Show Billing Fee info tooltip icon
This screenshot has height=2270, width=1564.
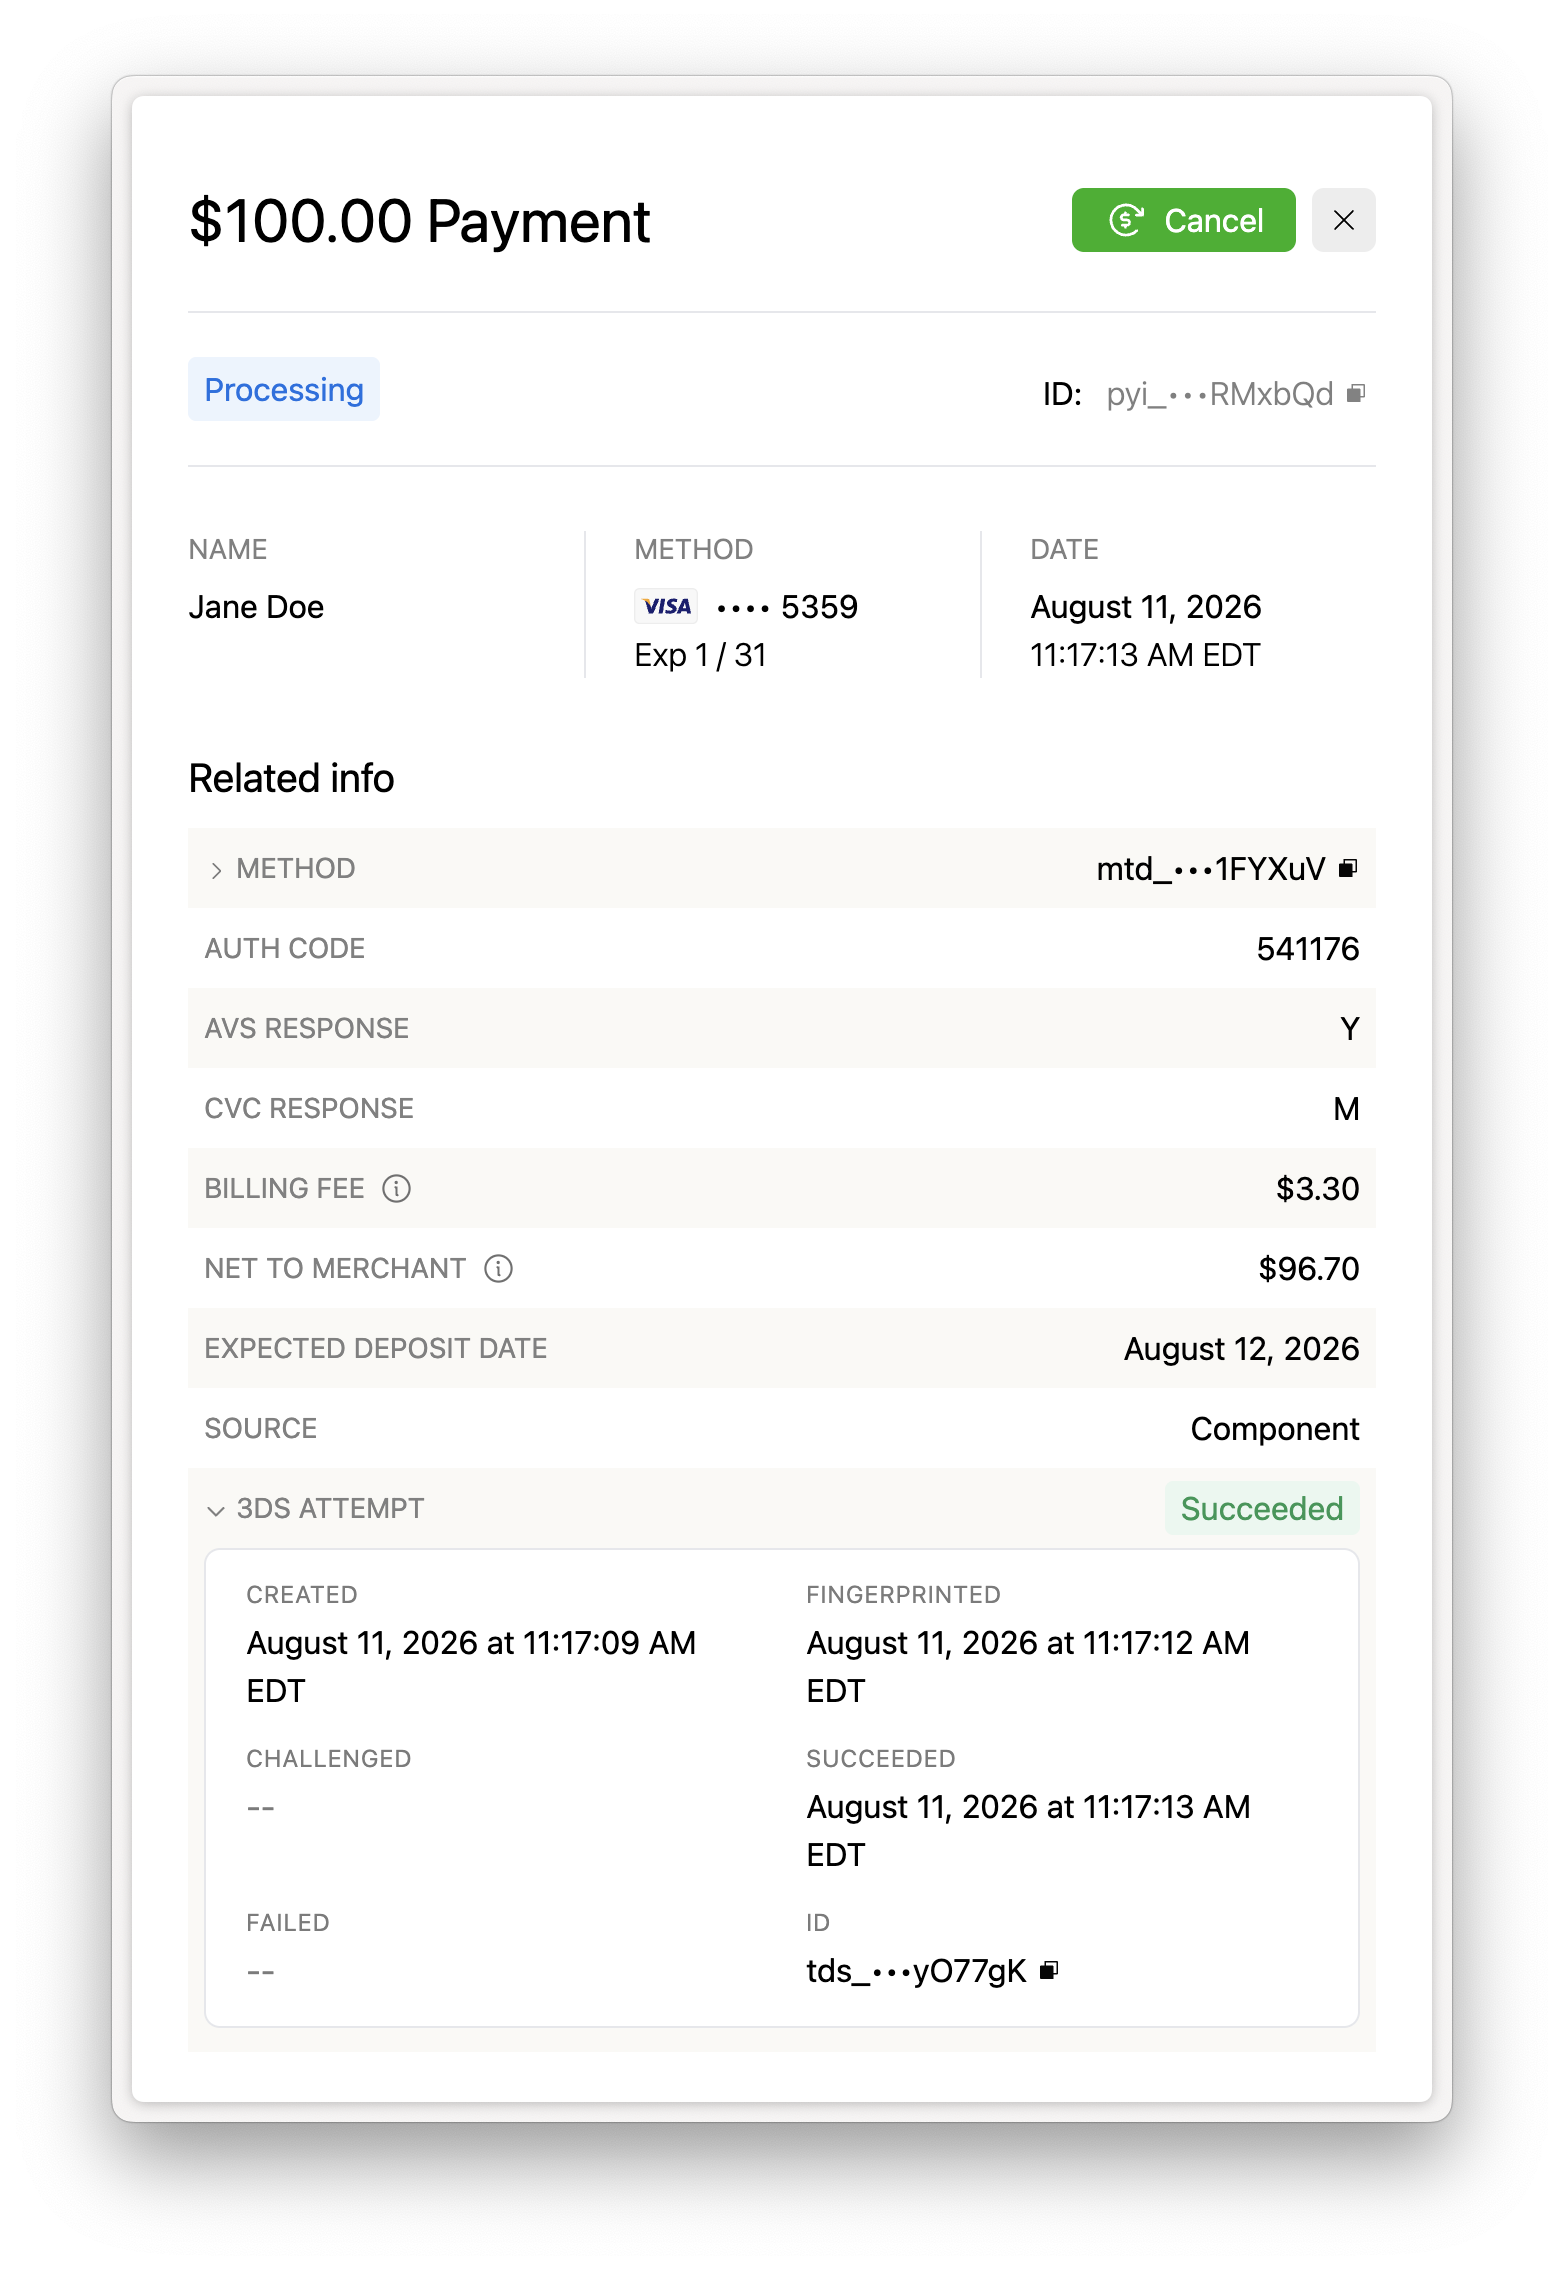point(396,1188)
